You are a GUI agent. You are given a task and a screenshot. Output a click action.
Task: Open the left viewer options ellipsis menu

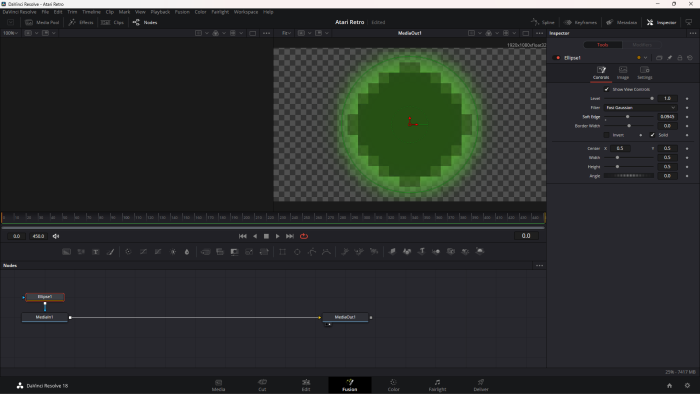(267, 33)
